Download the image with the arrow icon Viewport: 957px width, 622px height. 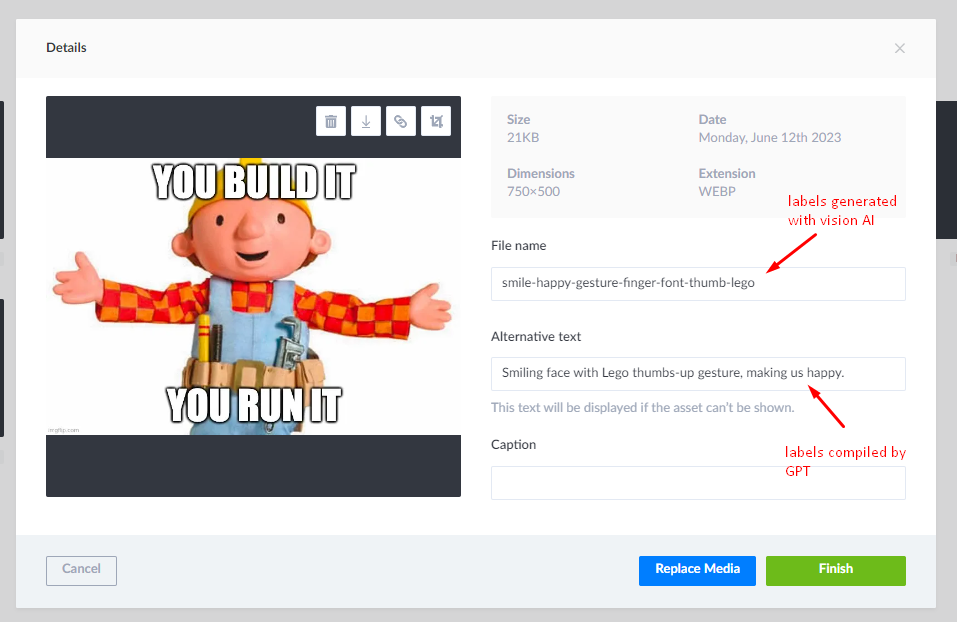click(366, 121)
